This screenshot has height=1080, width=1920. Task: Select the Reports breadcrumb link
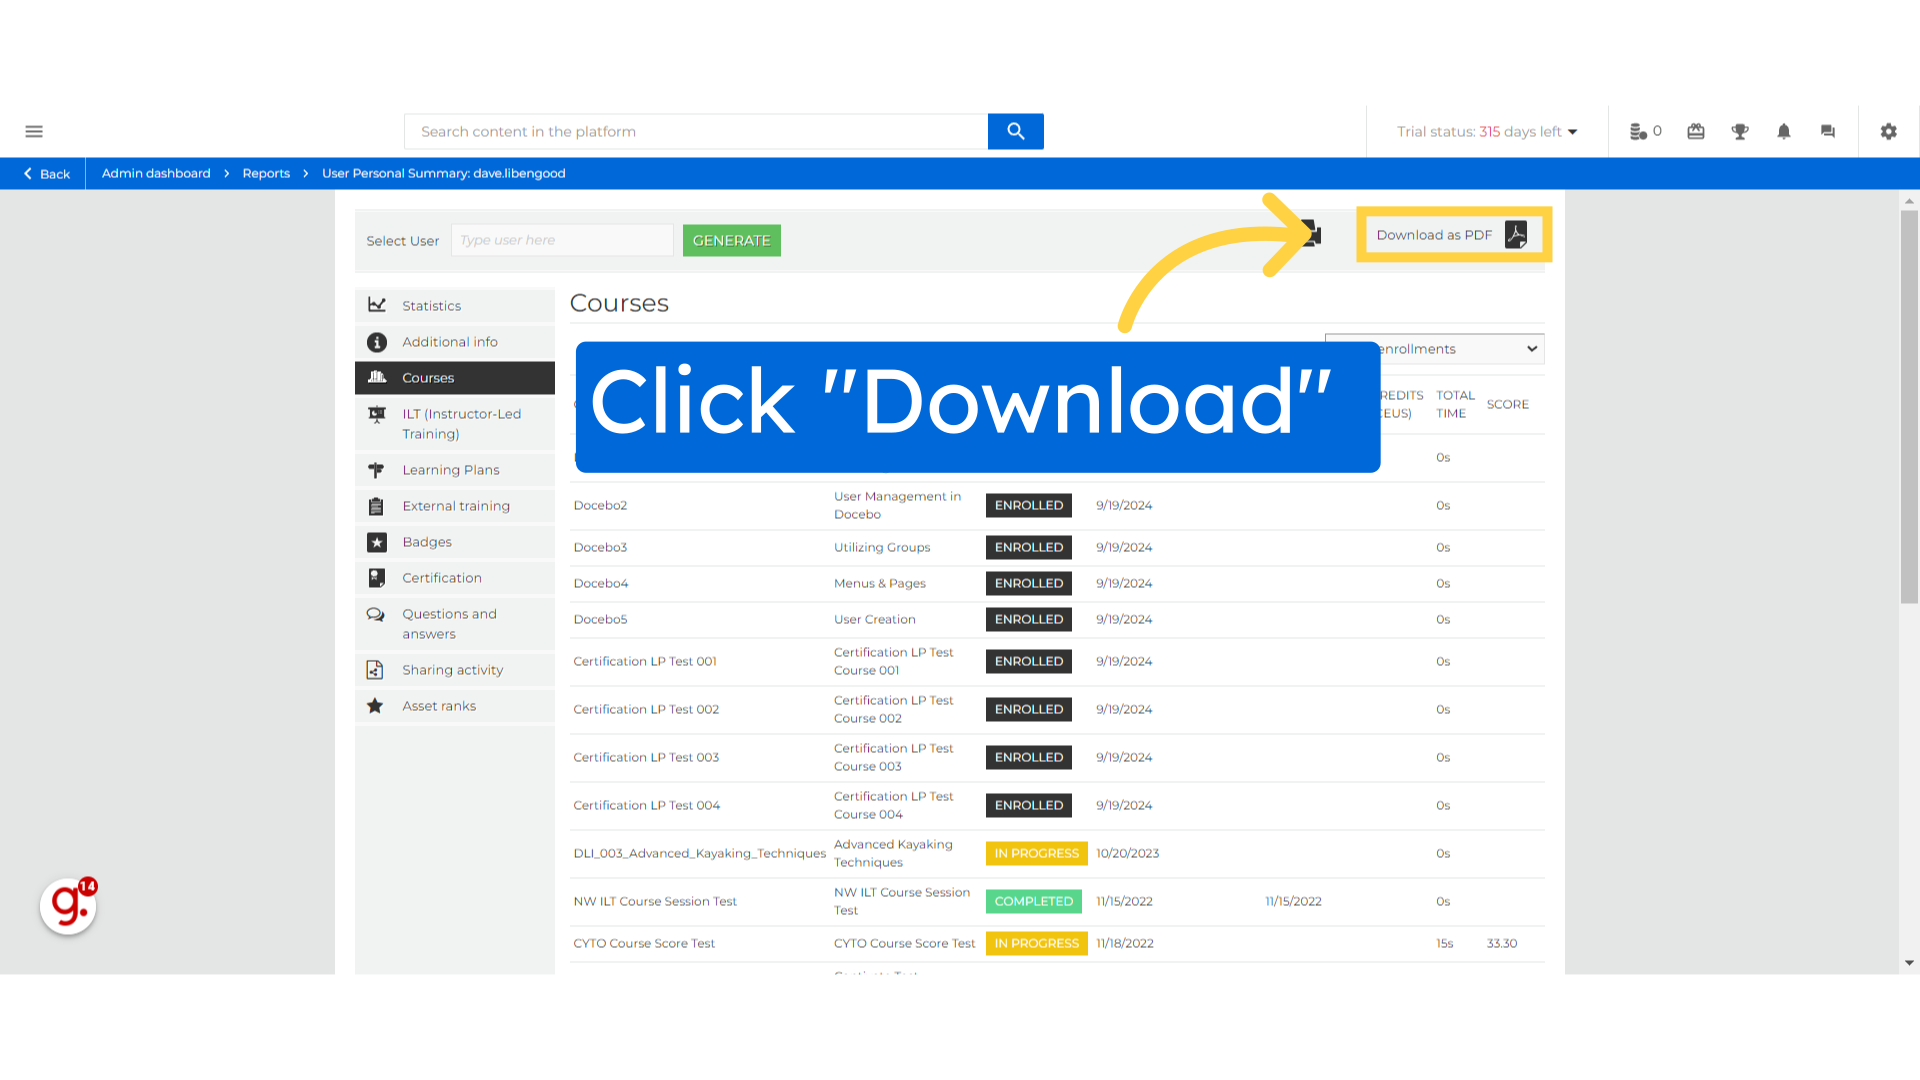[265, 173]
